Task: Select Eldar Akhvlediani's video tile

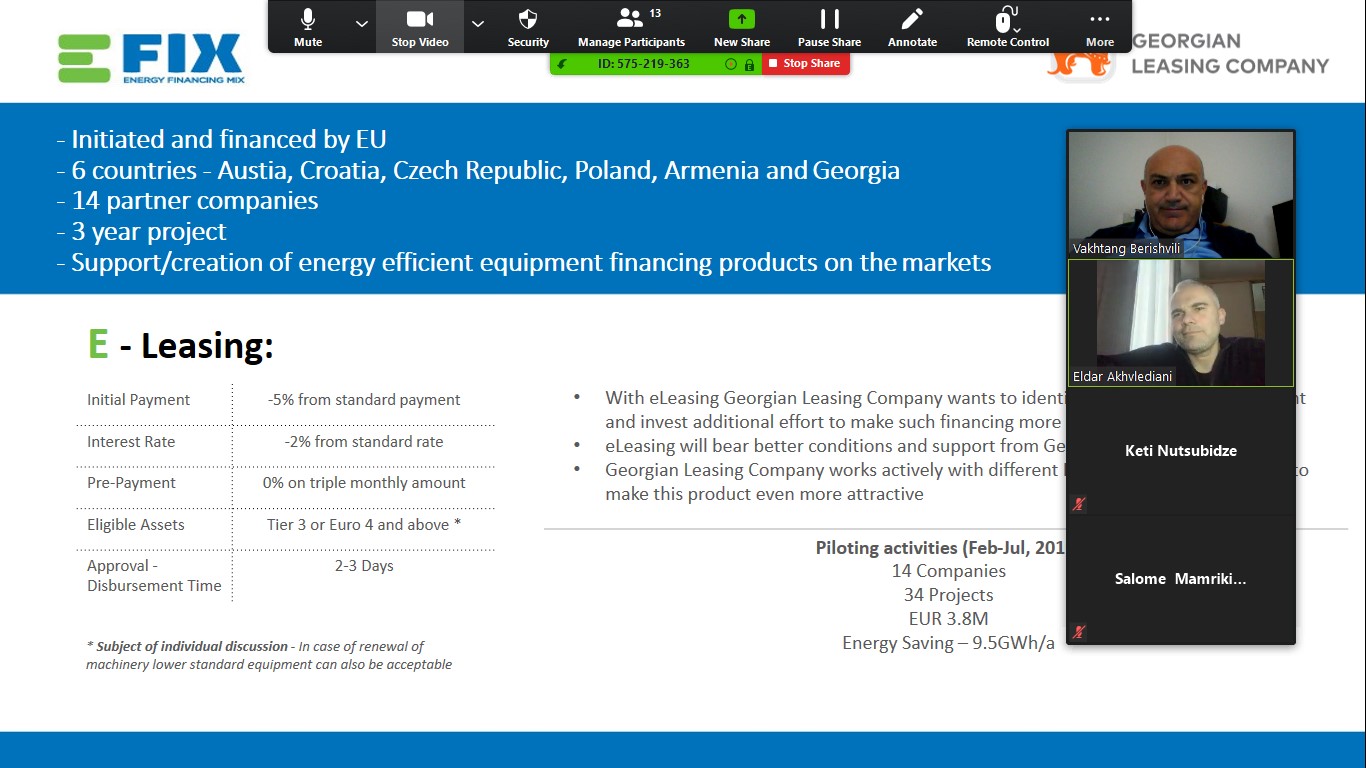Action: pyautogui.click(x=1181, y=323)
